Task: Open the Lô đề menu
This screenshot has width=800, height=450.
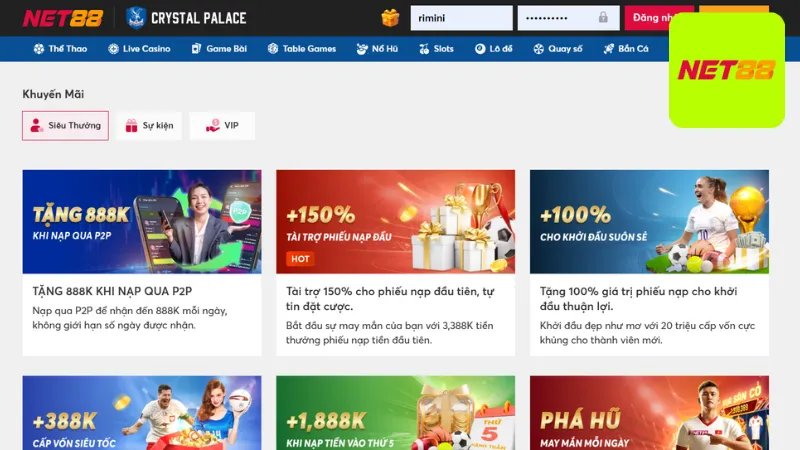Action: 493,49
